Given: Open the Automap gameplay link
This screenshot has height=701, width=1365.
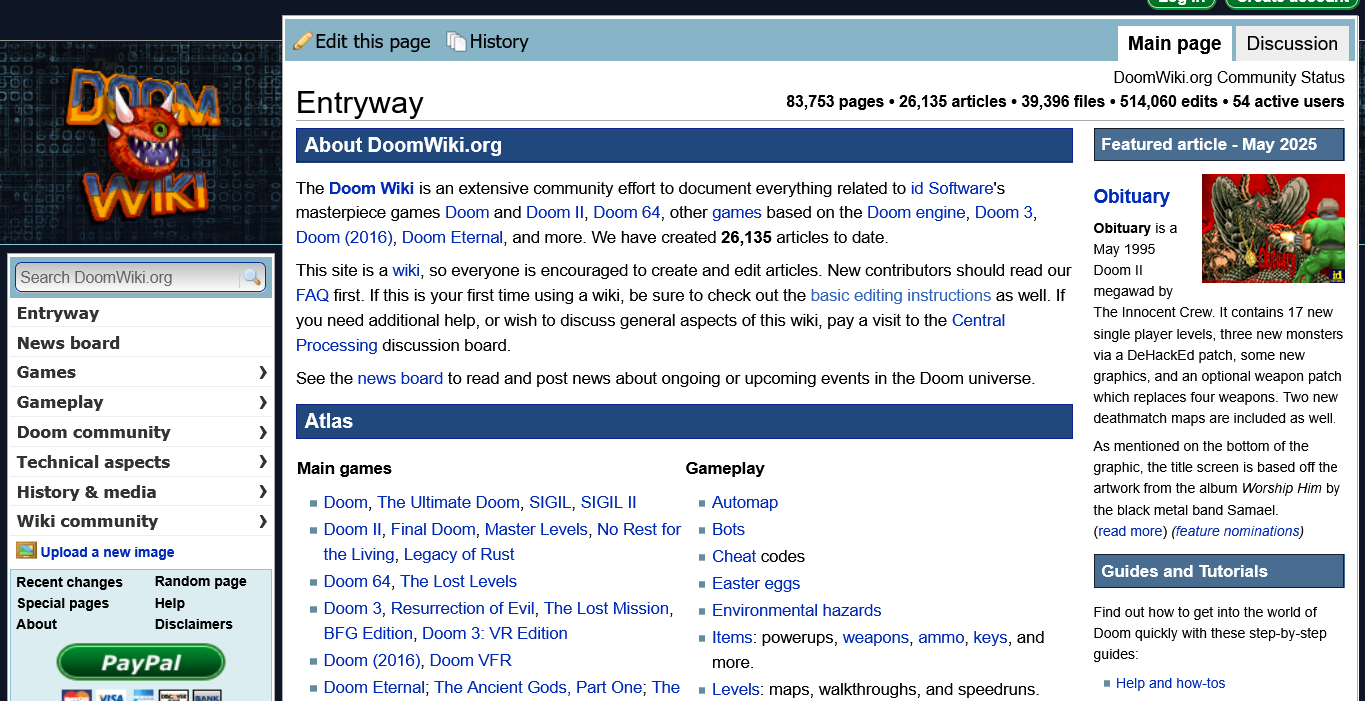Looking at the screenshot, I should point(744,502).
